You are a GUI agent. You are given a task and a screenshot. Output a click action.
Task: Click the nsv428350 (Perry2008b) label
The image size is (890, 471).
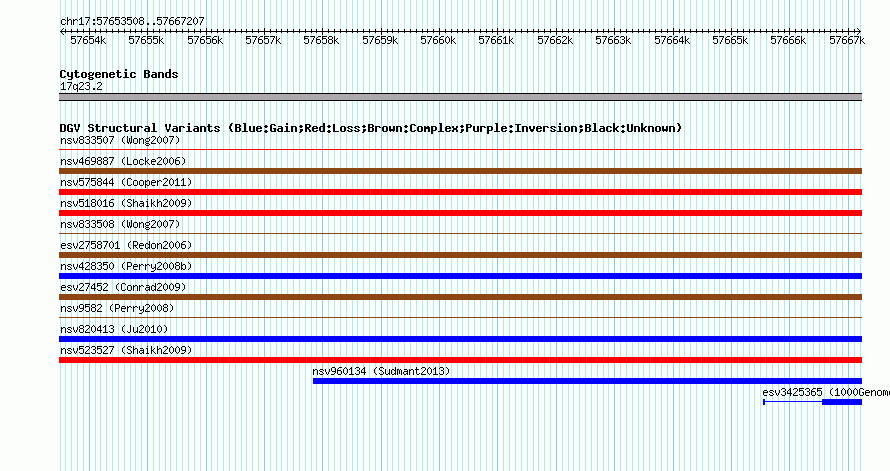click(126, 266)
